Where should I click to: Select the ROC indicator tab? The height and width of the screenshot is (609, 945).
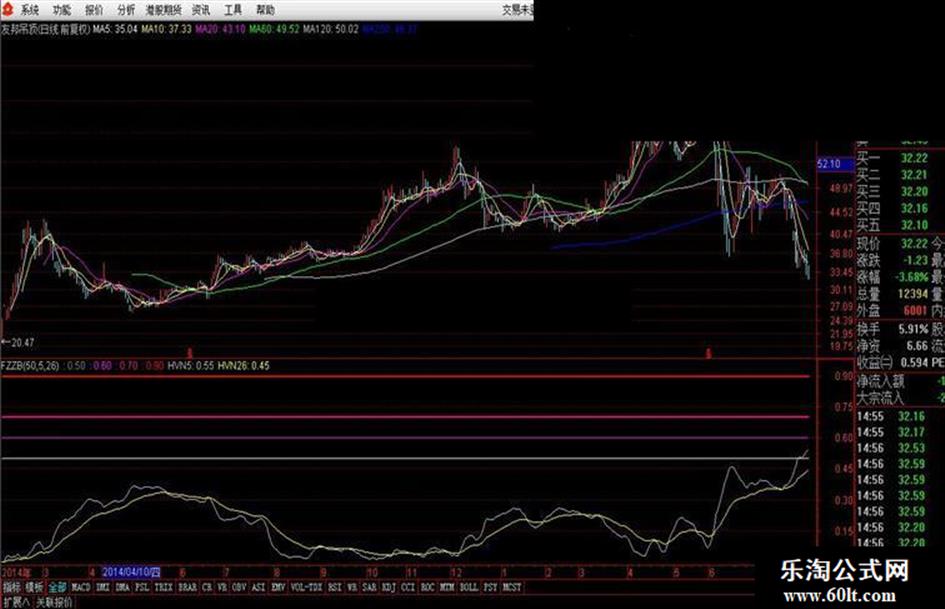(x=428, y=587)
